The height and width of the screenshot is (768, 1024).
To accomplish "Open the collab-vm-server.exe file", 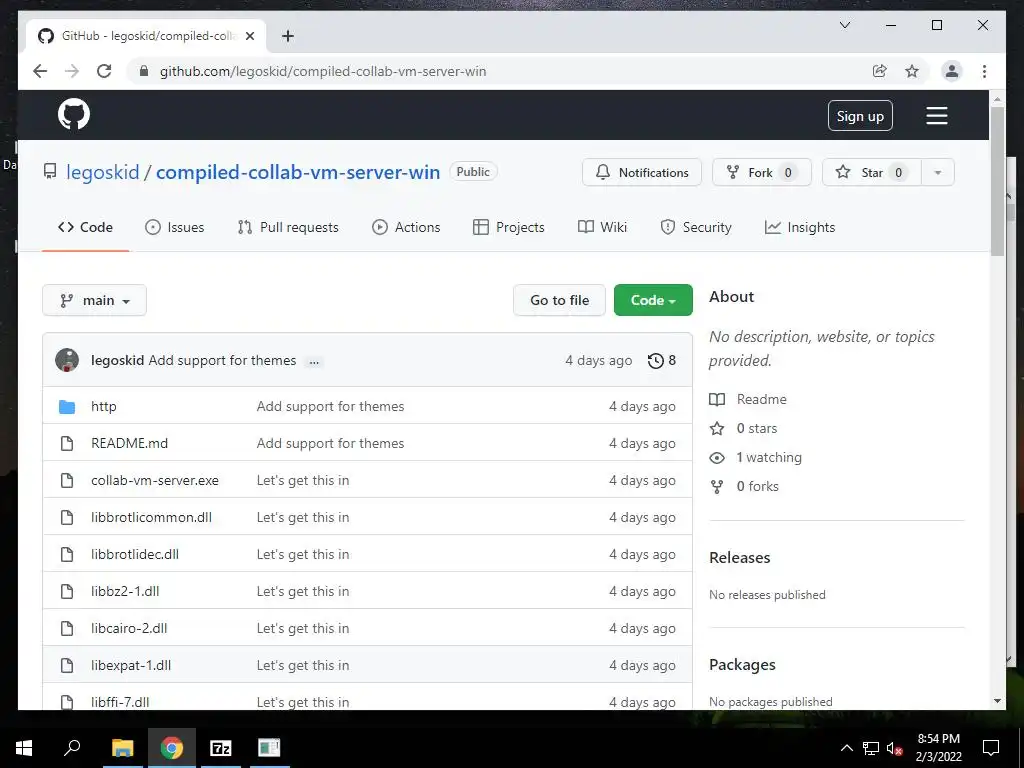I will pos(155,481).
